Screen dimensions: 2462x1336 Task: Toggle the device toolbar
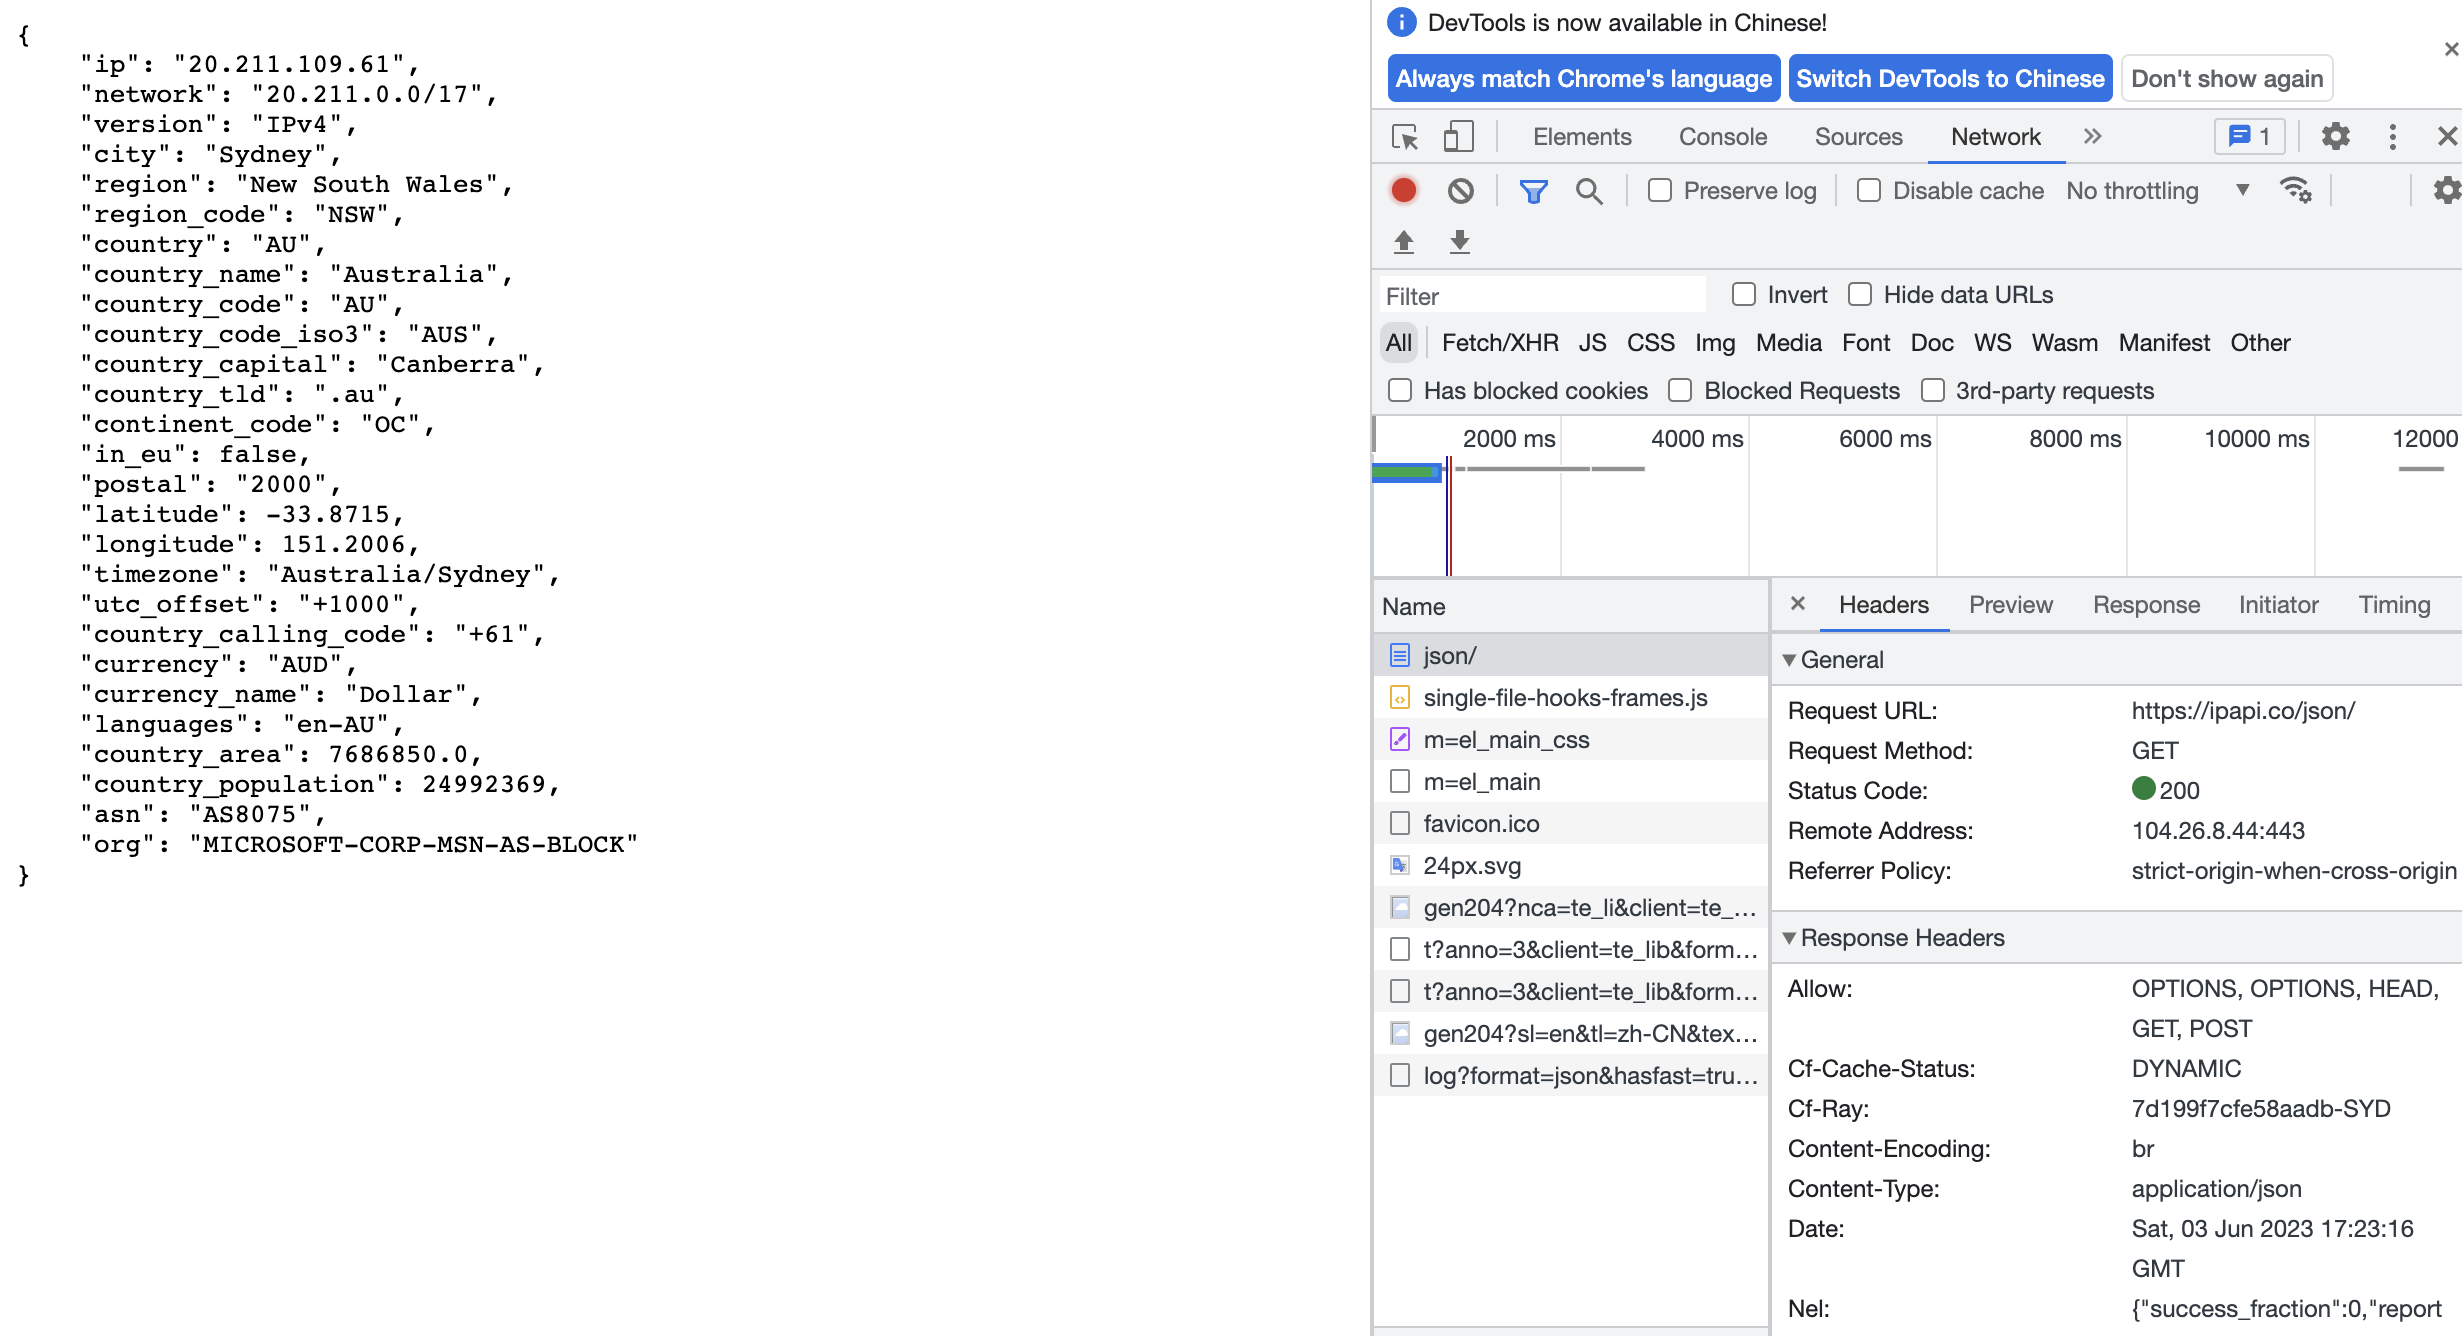point(1458,137)
